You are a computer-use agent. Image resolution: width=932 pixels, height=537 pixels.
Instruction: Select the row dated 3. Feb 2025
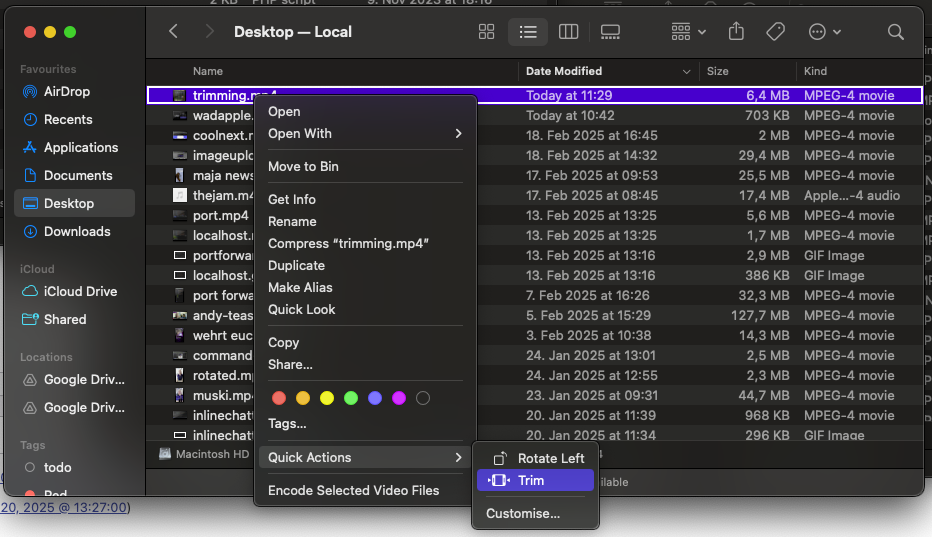click(x=535, y=335)
